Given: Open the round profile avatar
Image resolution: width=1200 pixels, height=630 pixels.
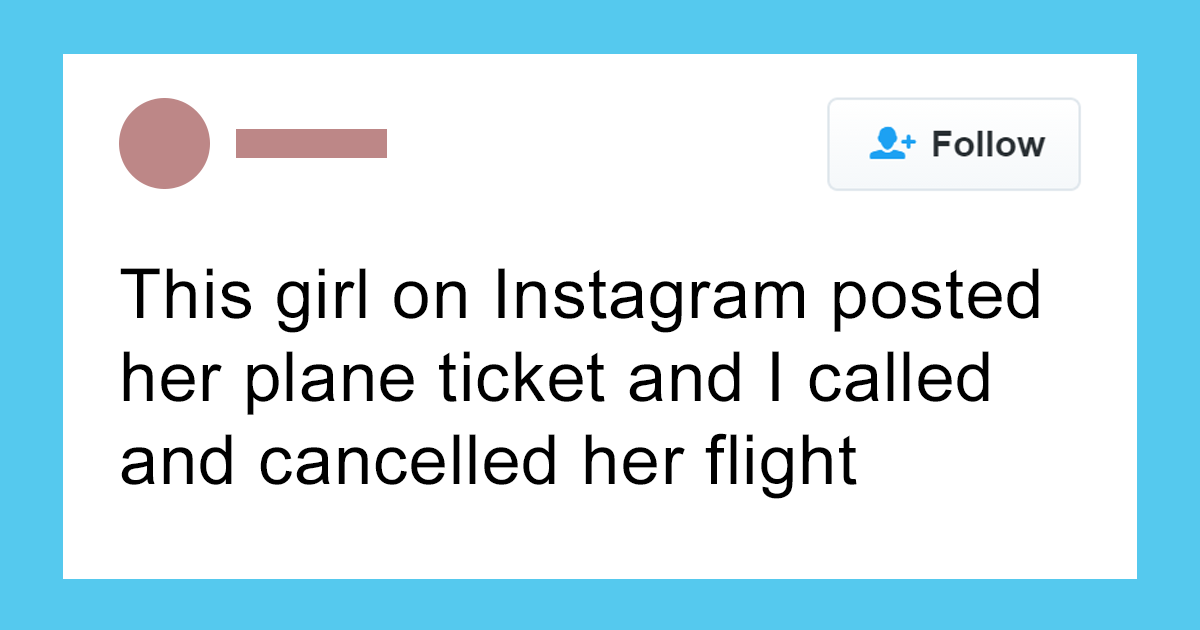Looking at the screenshot, I should coord(164,143).
